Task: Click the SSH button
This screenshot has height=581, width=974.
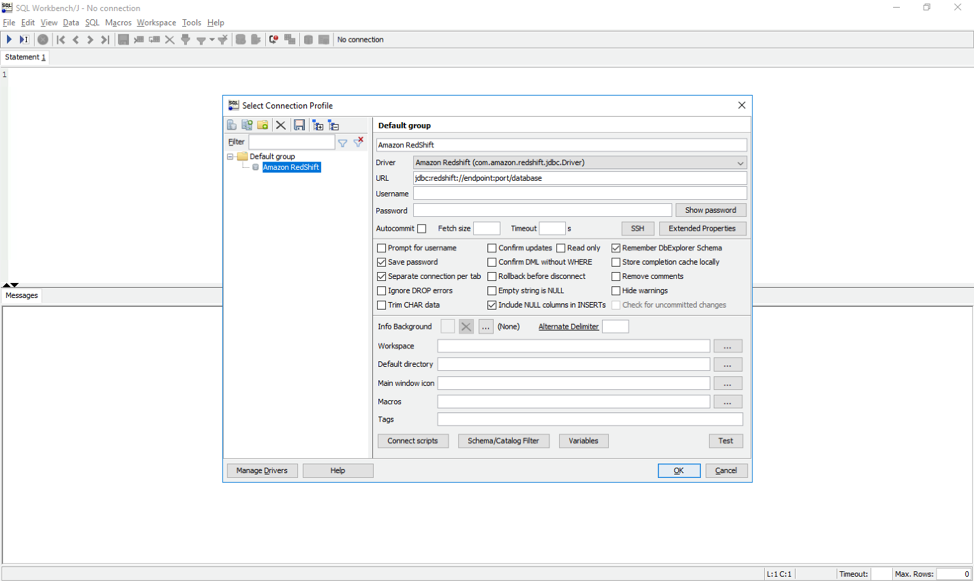Action: click(x=638, y=229)
